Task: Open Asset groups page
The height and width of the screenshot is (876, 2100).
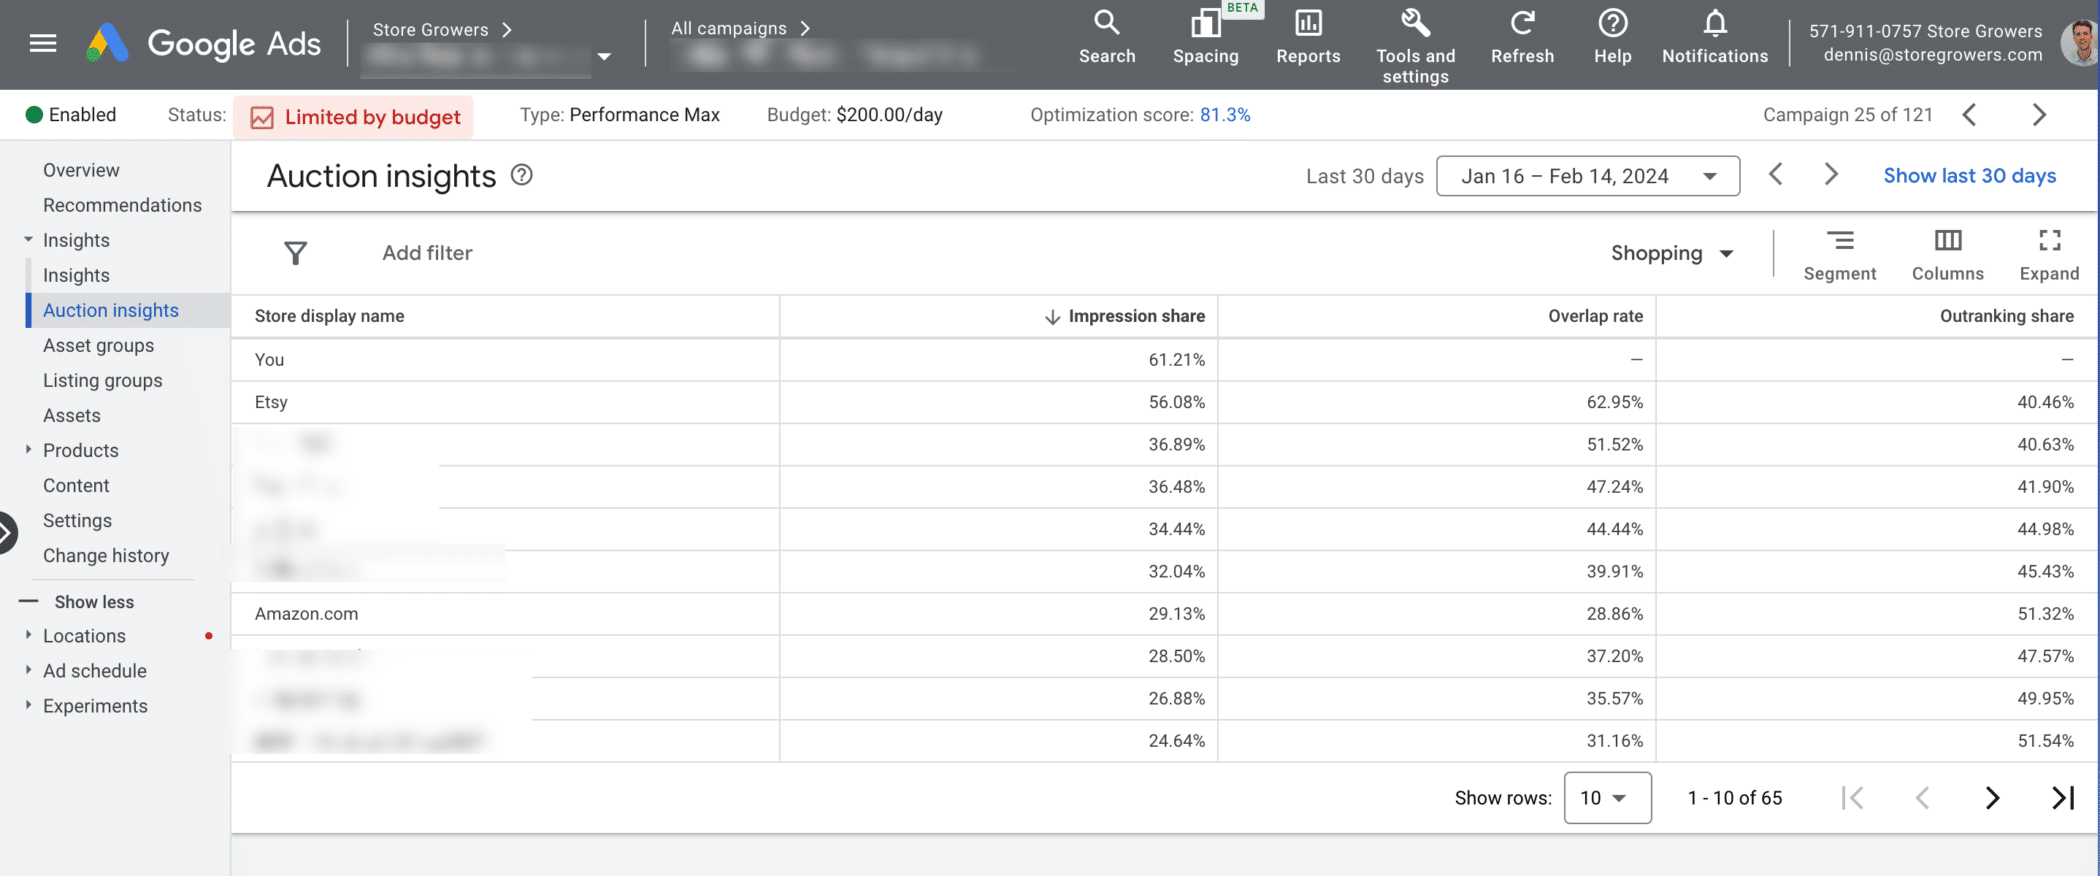Action: [x=98, y=345]
